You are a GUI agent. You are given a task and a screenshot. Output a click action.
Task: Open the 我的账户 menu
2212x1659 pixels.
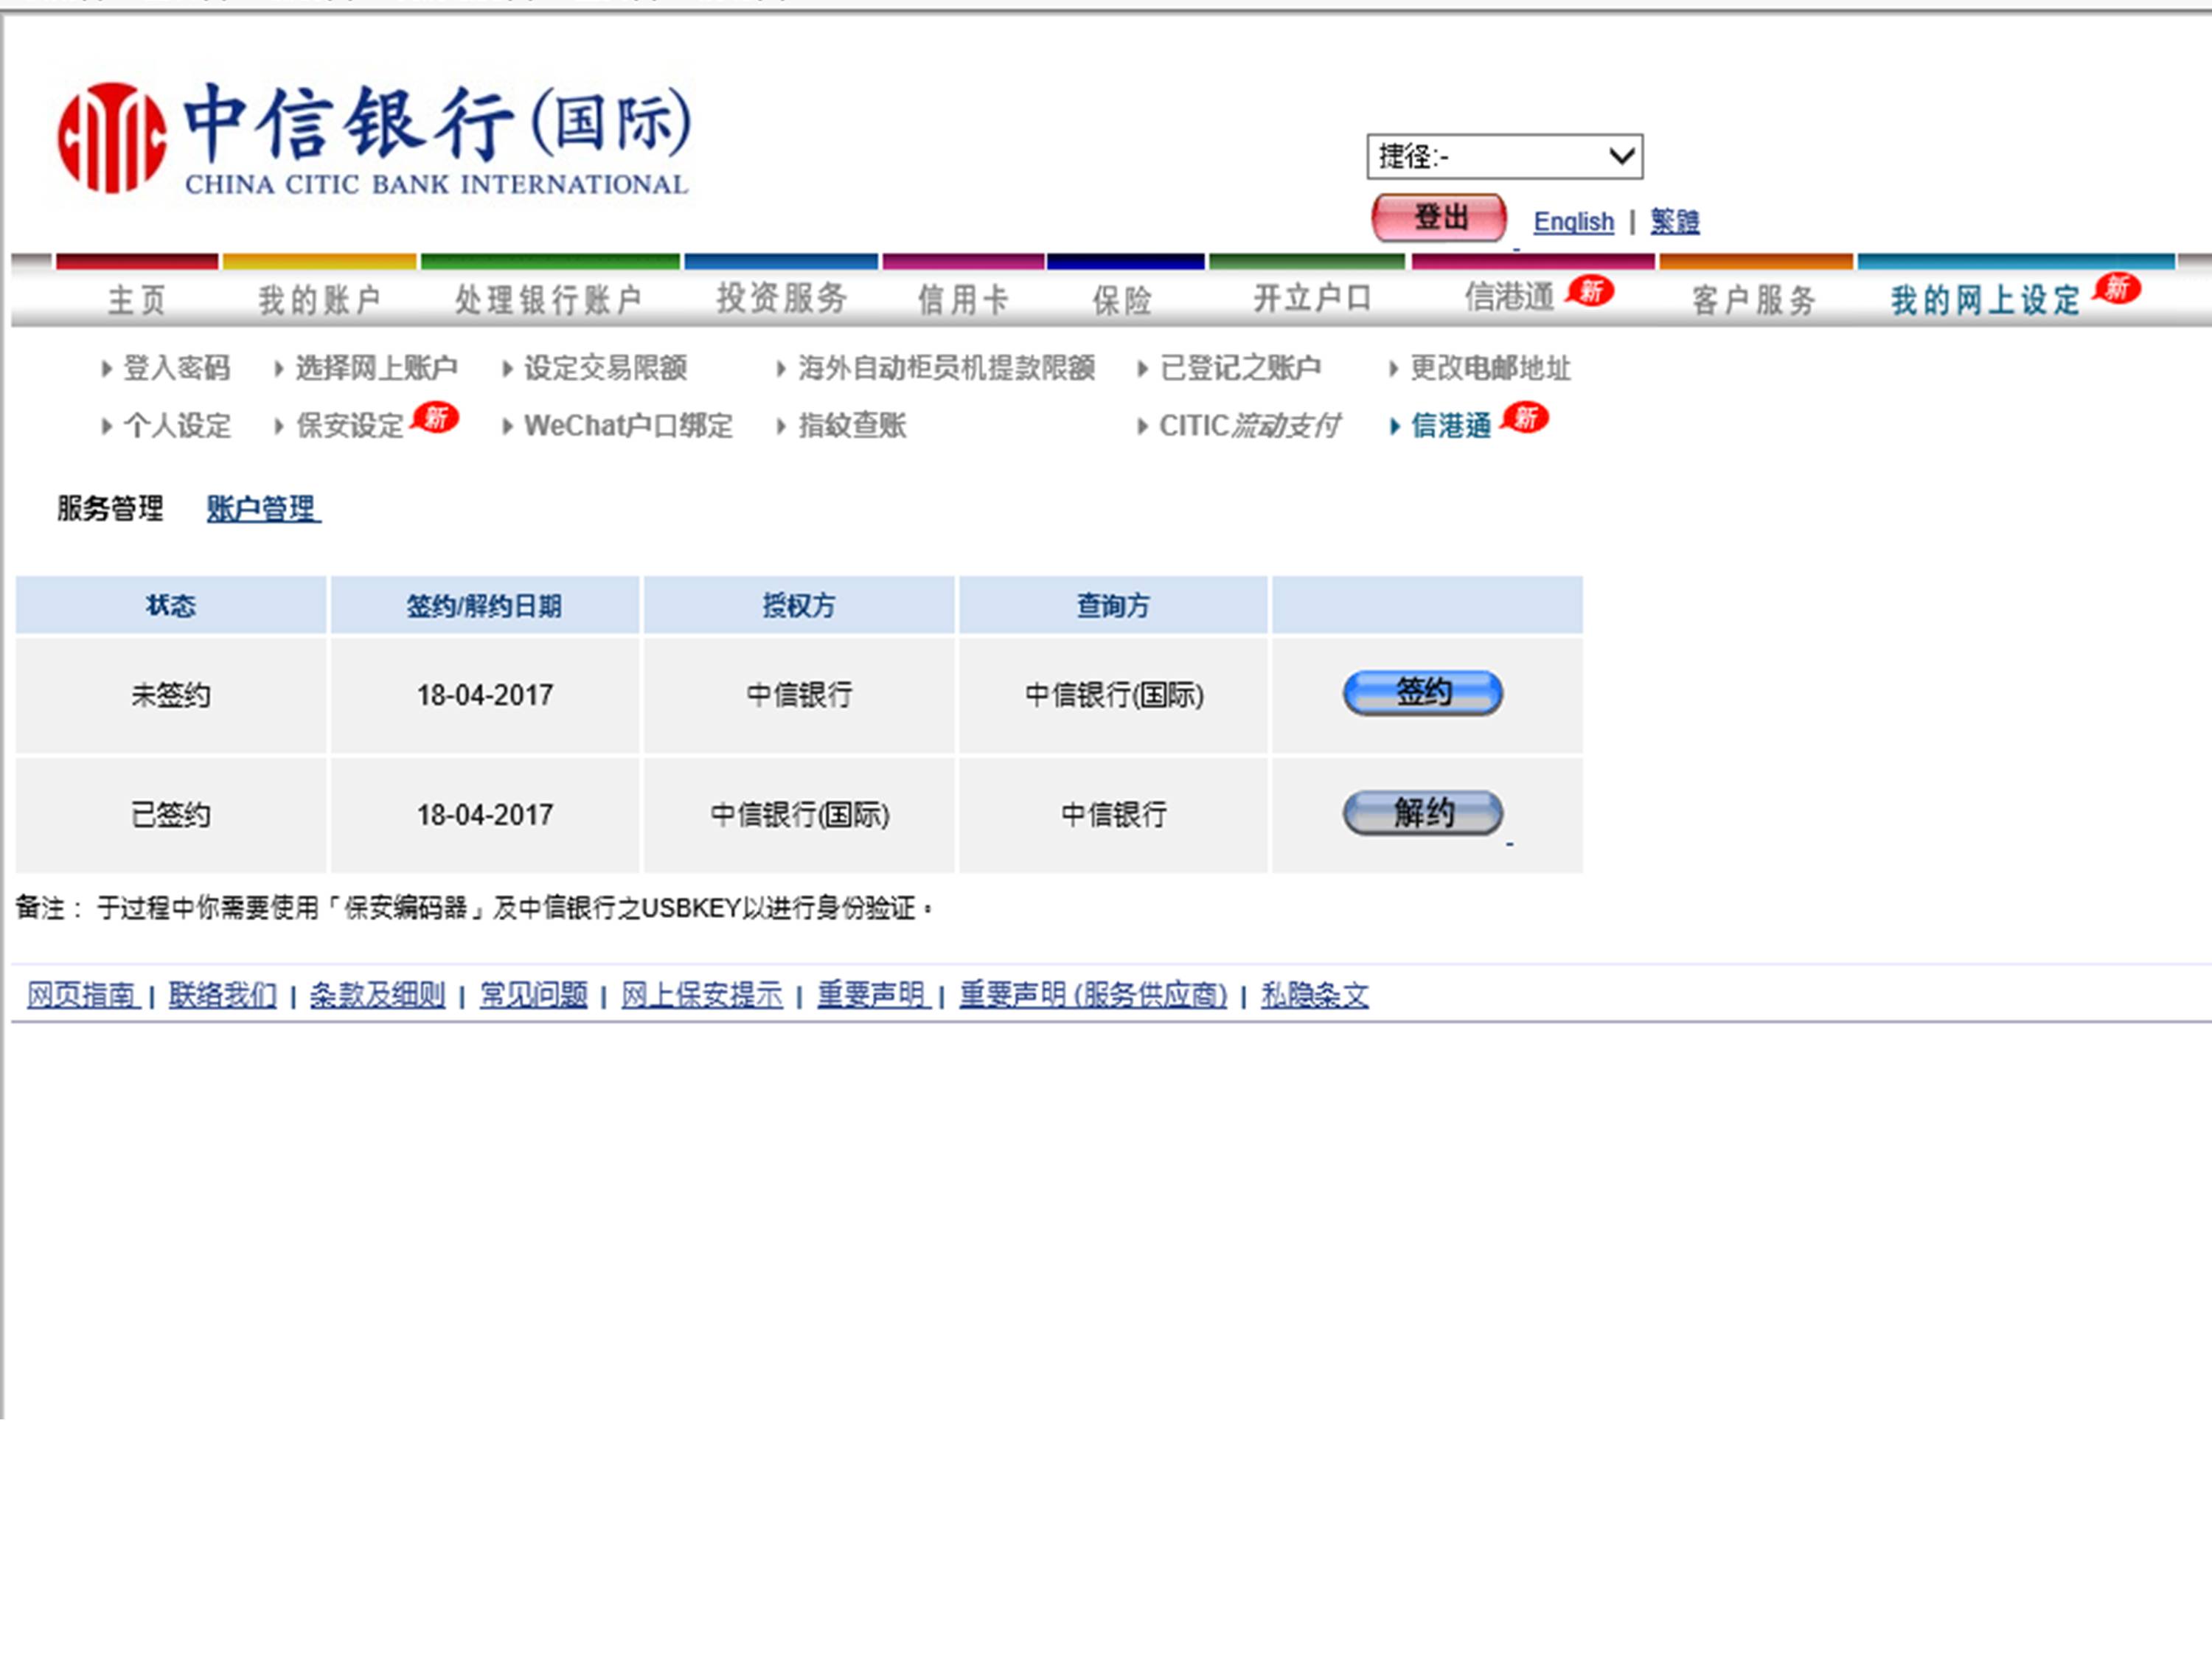tap(319, 299)
